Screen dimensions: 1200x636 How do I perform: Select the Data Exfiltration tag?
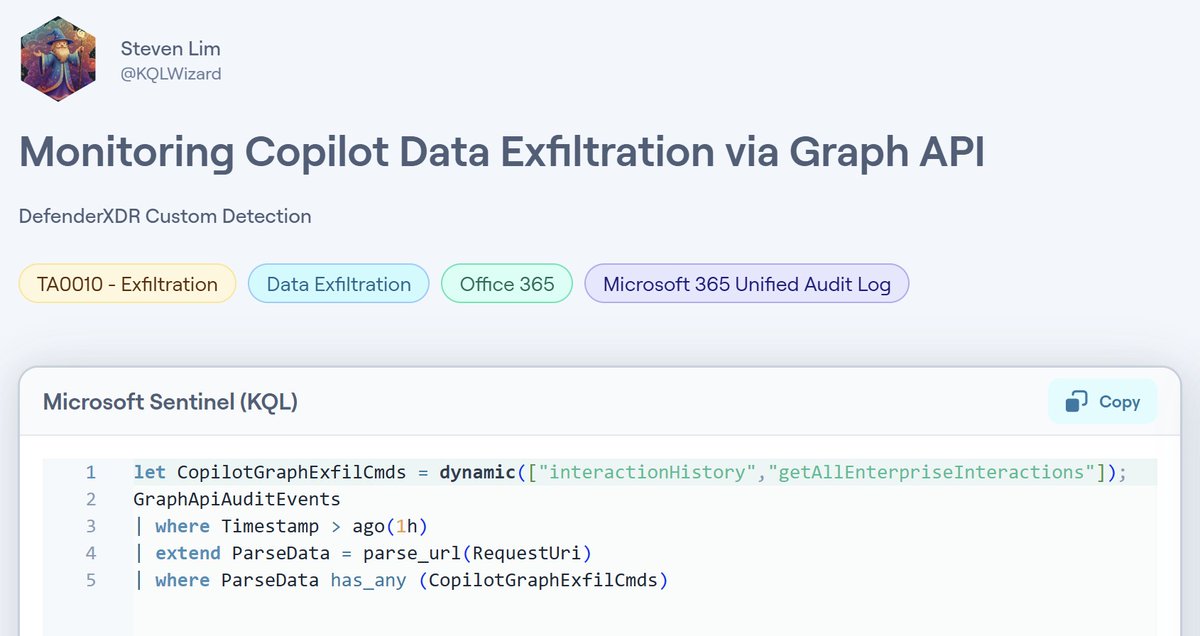click(x=339, y=284)
